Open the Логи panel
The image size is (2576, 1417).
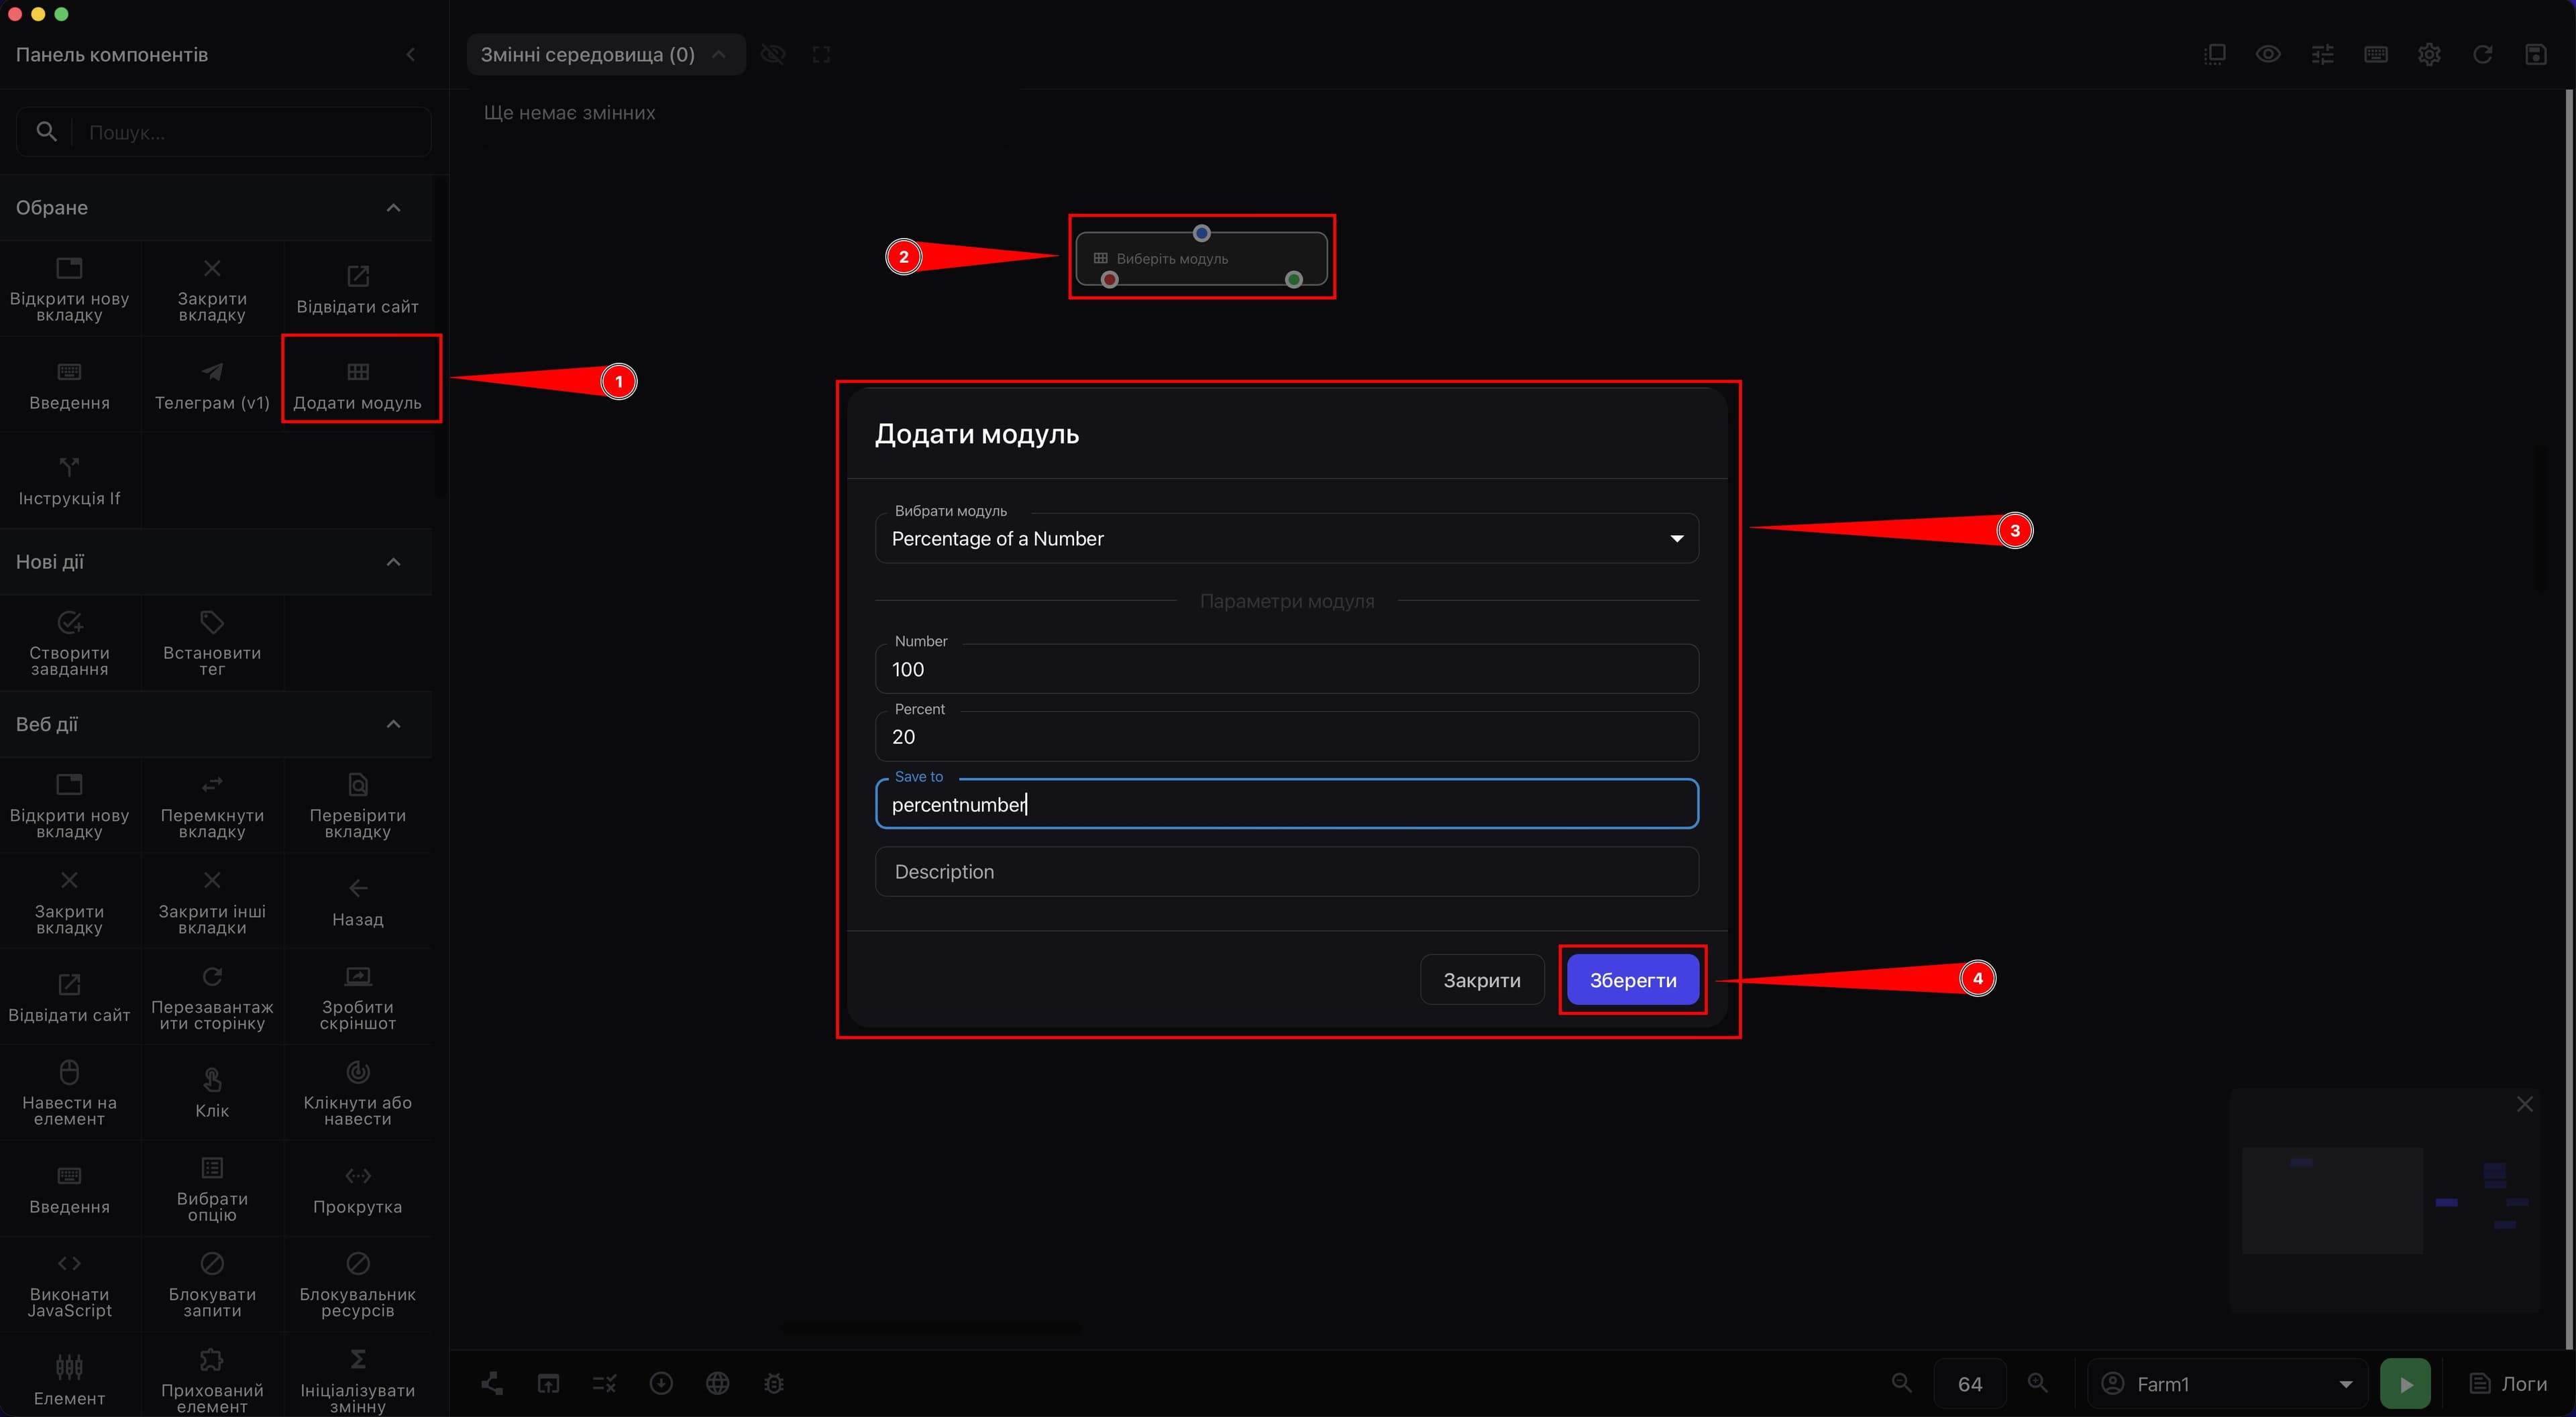click(2507, 1383)
